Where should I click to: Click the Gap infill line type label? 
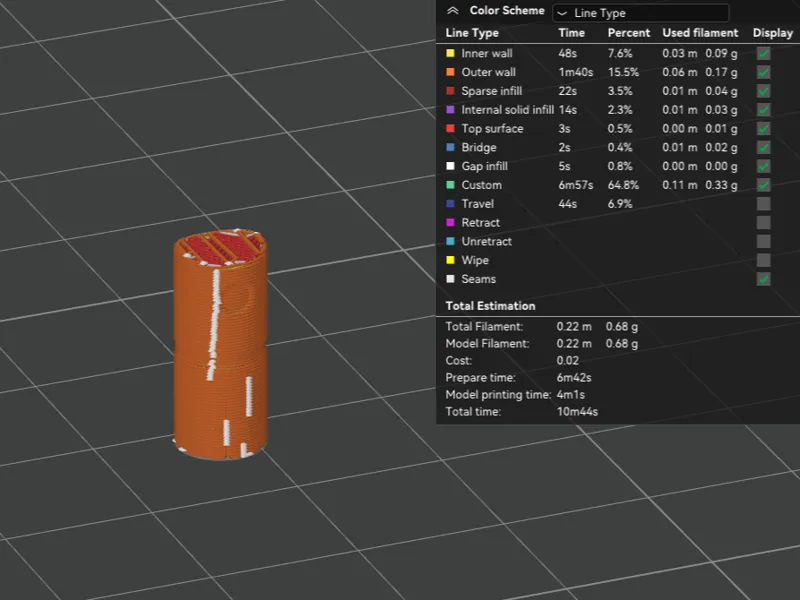[x=484, y=166]
